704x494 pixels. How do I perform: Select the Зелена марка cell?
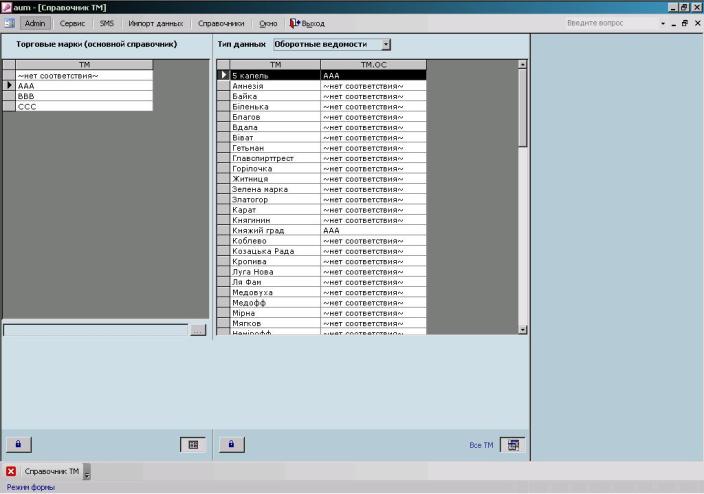(275, 189)
